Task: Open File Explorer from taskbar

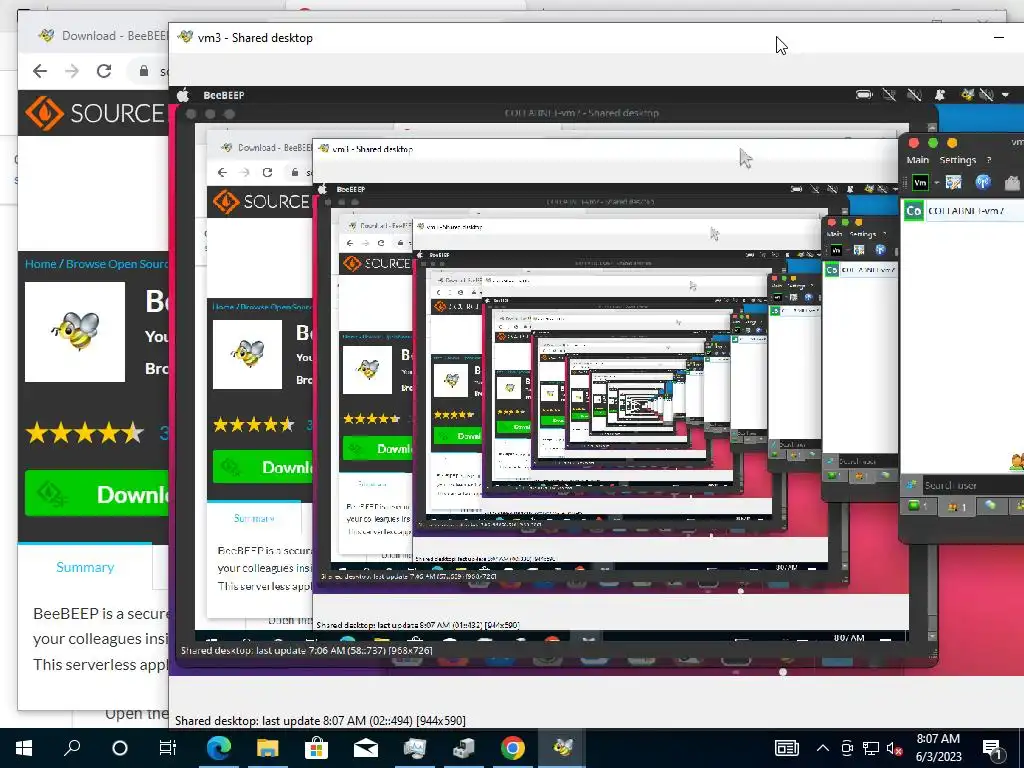Action: 267,748
